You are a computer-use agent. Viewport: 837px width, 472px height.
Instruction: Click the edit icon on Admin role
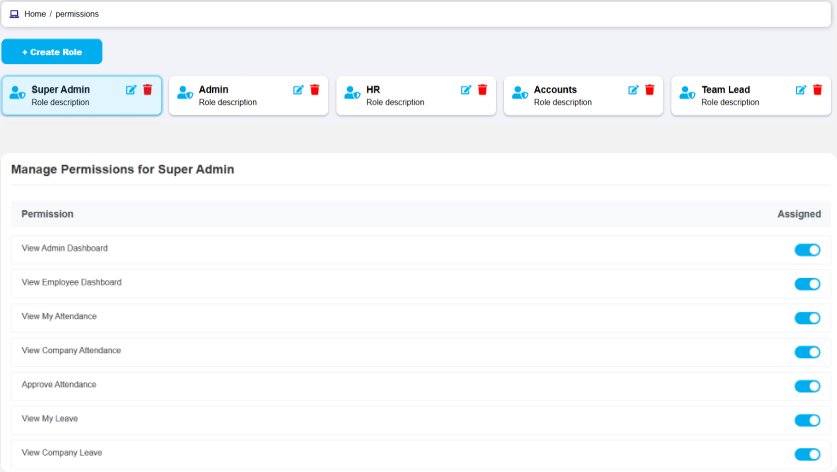298,90
